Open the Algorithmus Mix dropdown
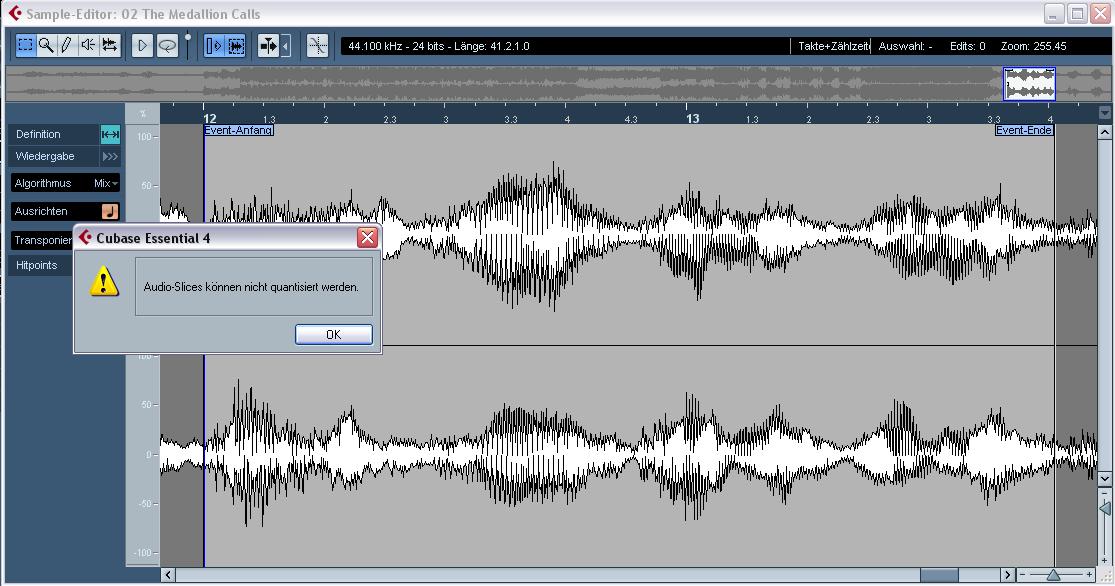The image size is (1115, 586). tap(106, 183)
